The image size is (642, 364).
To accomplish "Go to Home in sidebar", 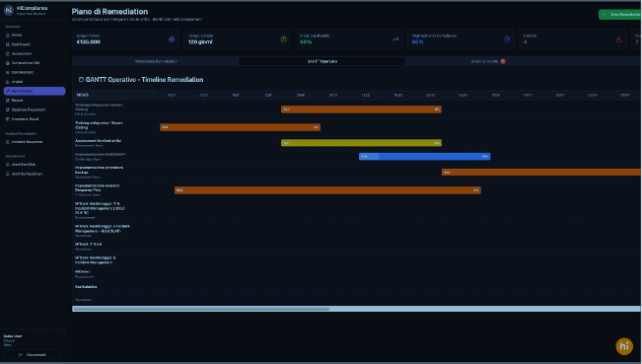I will click(x=34, y=35).
